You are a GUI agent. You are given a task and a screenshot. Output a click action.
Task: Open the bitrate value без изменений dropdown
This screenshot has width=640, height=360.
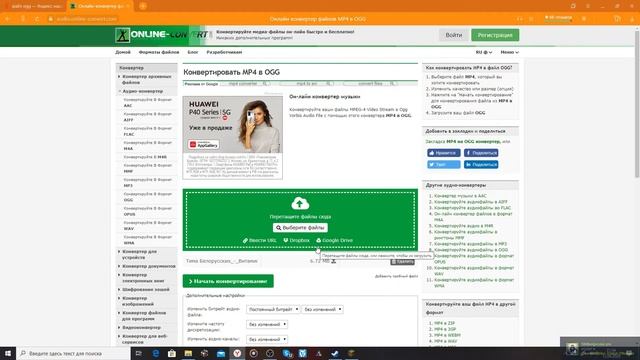pyautogui.click(x=322, y=309)
